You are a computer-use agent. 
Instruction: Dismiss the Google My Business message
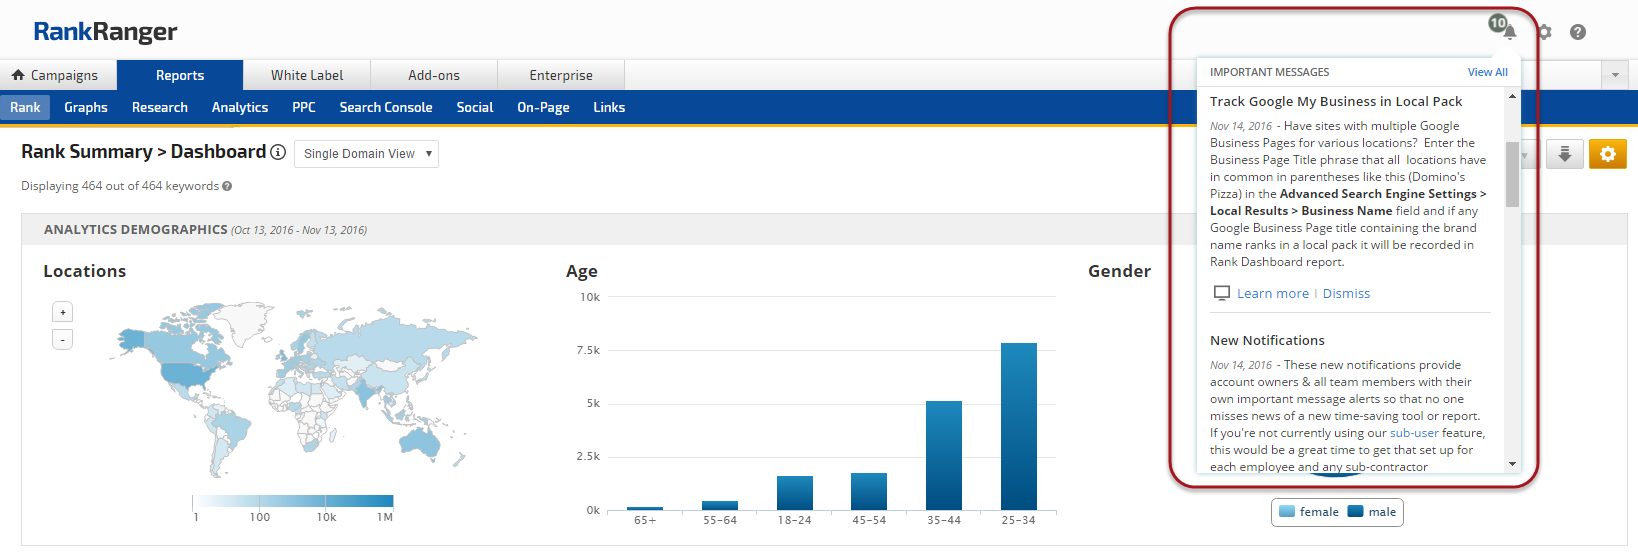(1346, 293)
